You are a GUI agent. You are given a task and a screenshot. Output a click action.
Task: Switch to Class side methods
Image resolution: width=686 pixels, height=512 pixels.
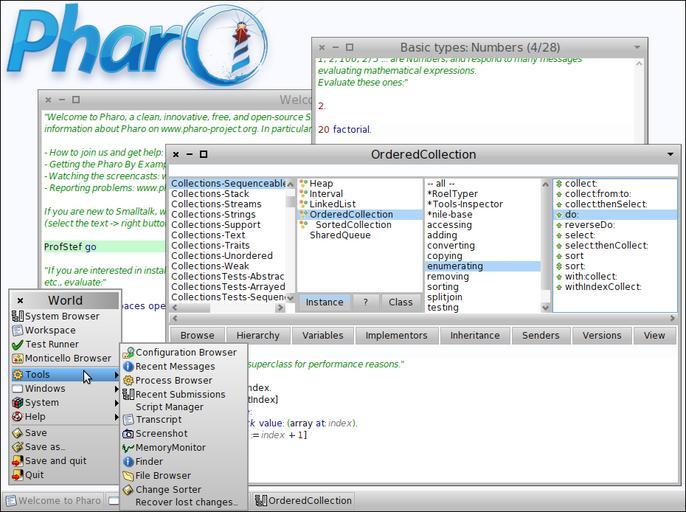tap(400, 302)
